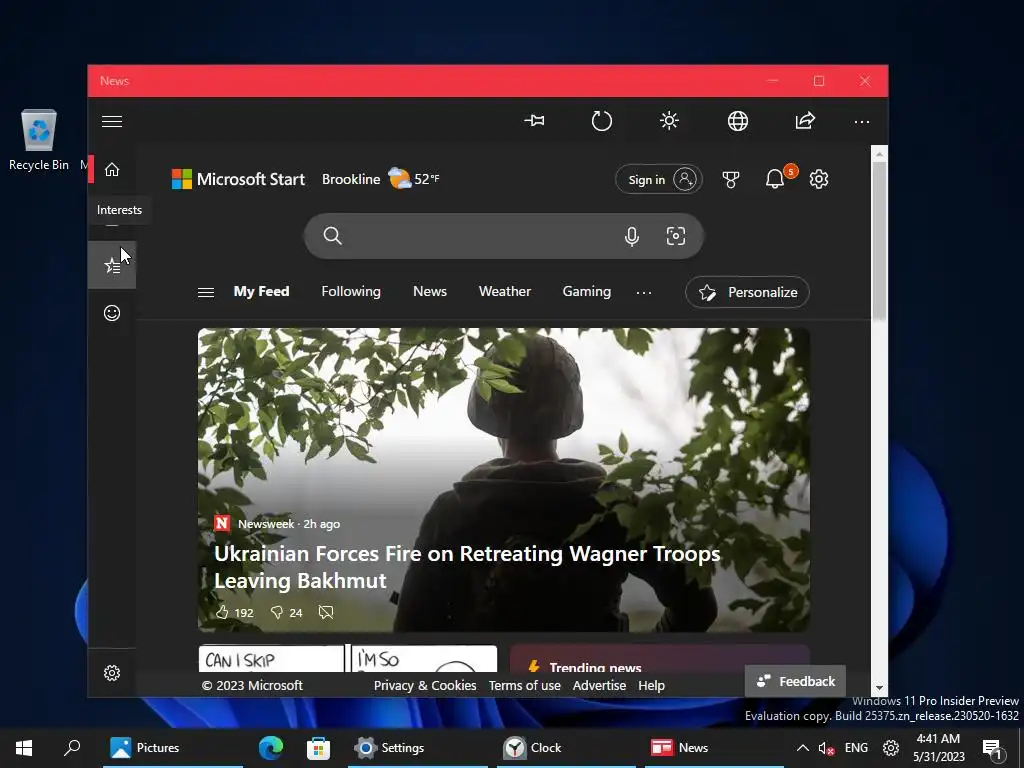
Task: Open the rewards trophy icon
Action: pos(731,179)
